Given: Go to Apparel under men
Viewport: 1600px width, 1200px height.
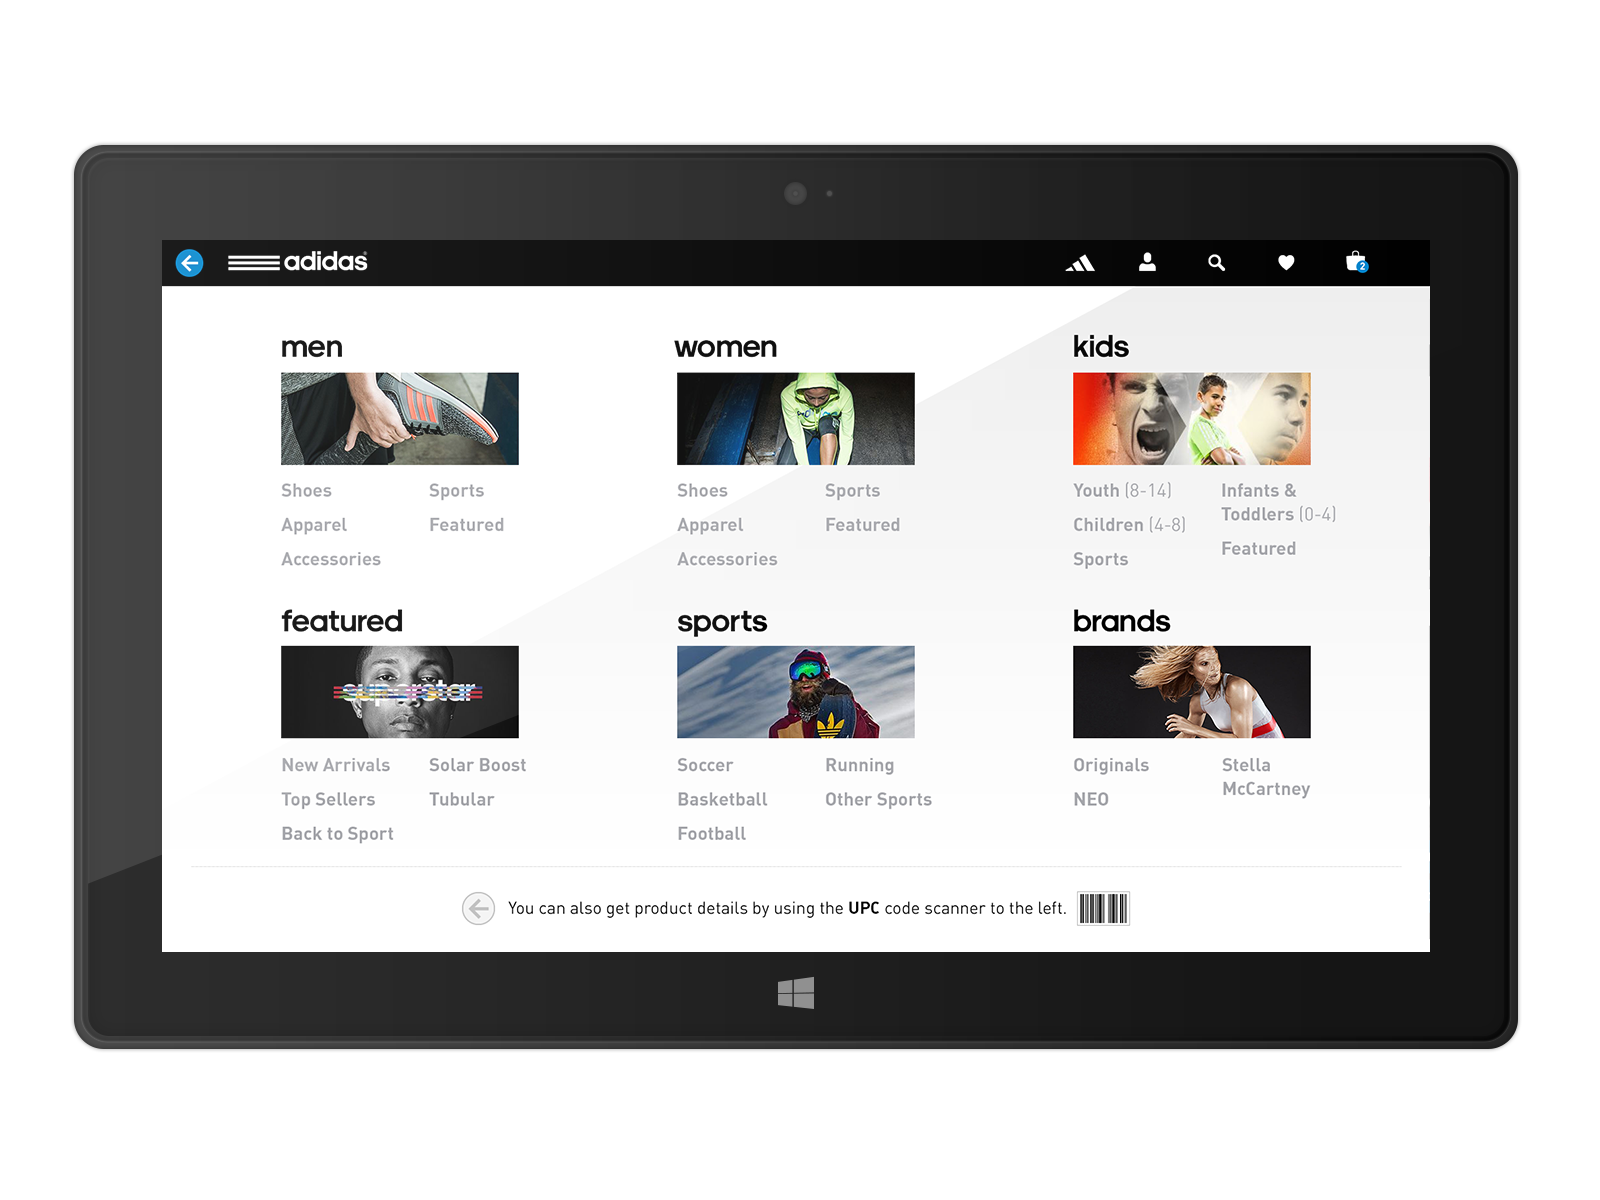Looking at the screenshot, I should coord(314,526).
